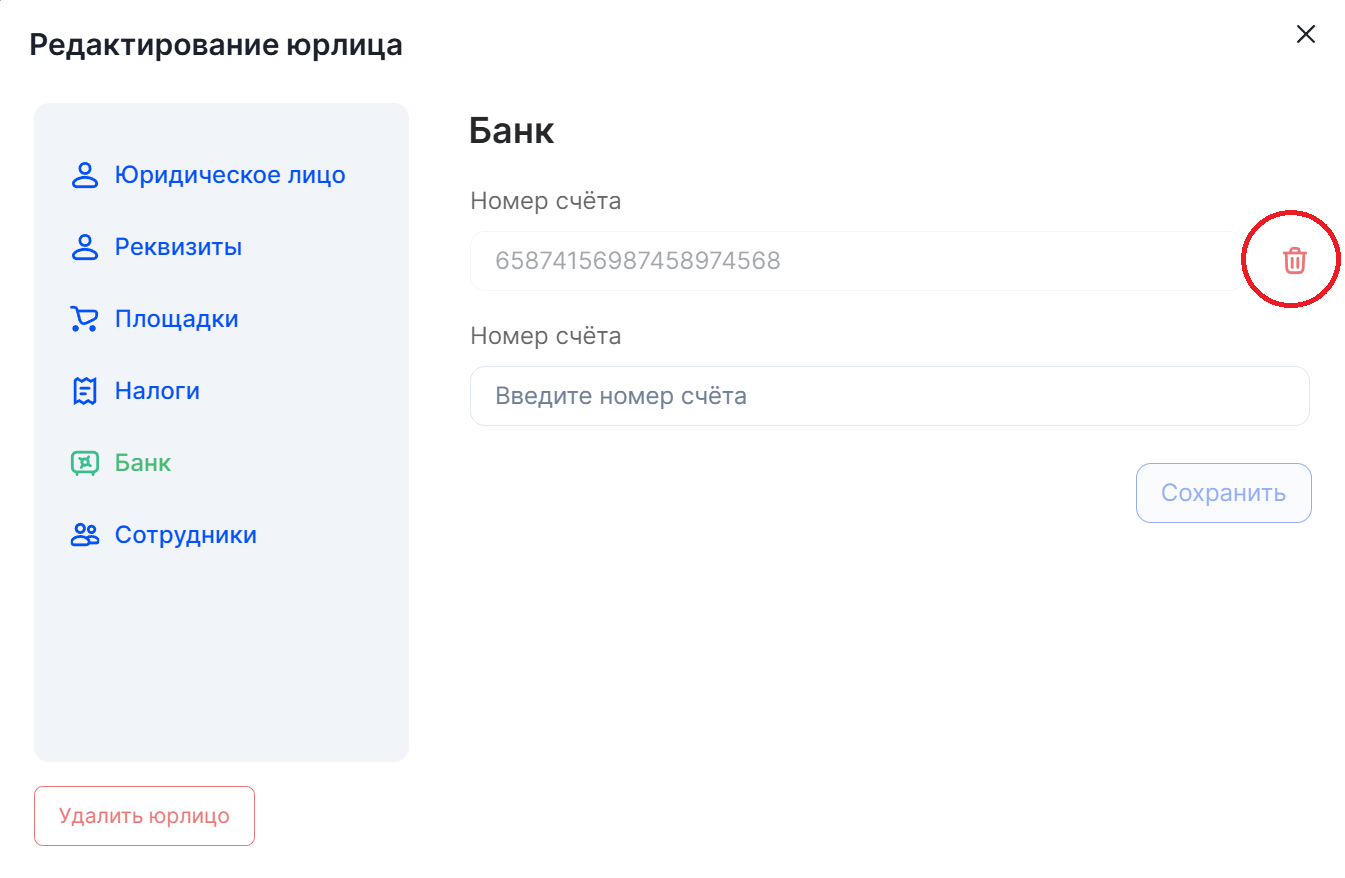This screenshot has width=1345, height=878.
Task: Select the Налоги menu item
Action: (x=157, y=391)
